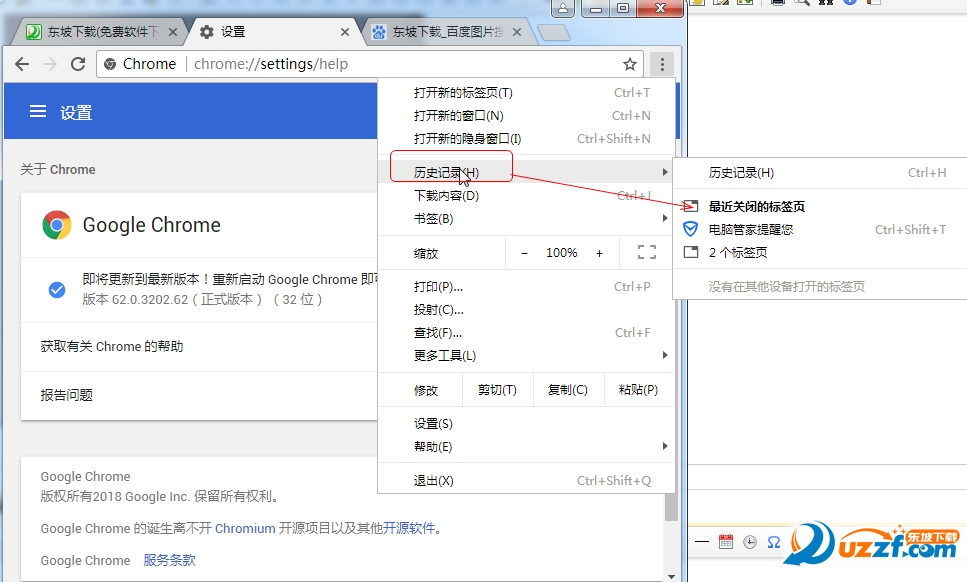The width and height of the screenshot is (967, 582).
Task: Open 设置(S) from the menu
Action: pyautogui.click(x=526, y=424)
